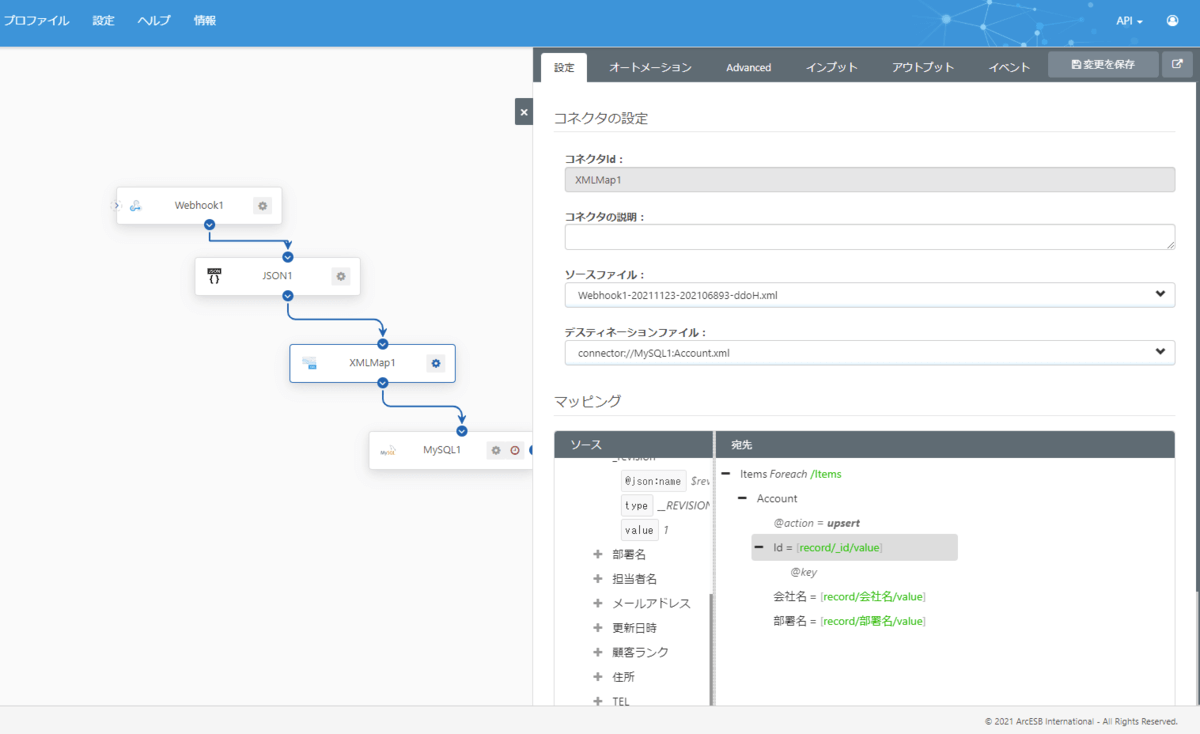
Task: Expand the TEL source node
Action: point(598,701)
